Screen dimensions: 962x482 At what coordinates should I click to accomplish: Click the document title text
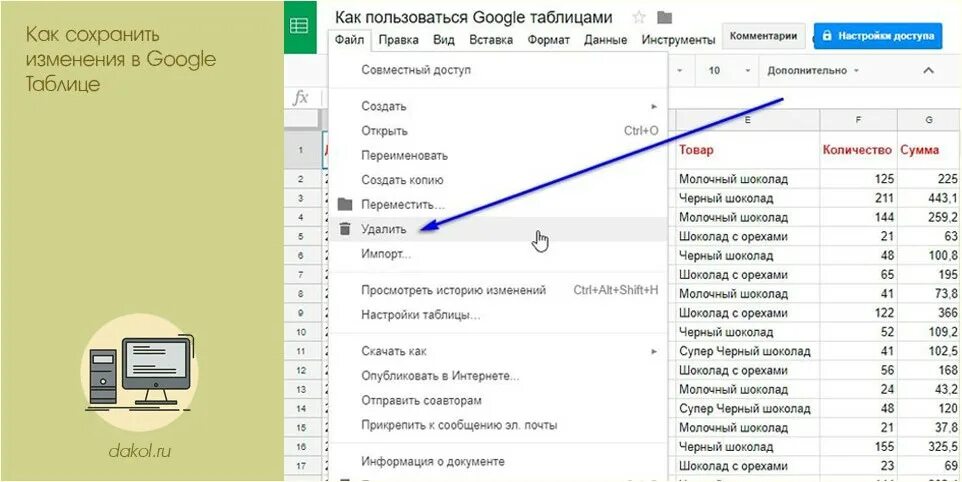click(474, 17)
